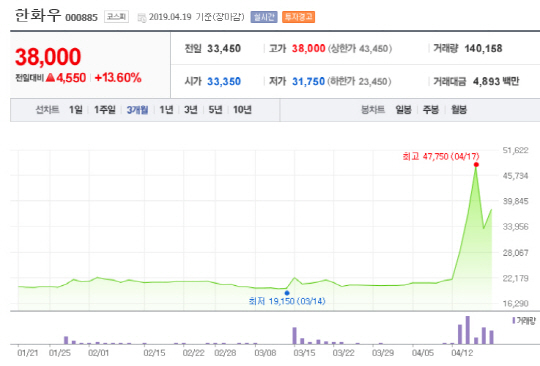Click the 01/21 date axis label

click(x=28, y=353)
